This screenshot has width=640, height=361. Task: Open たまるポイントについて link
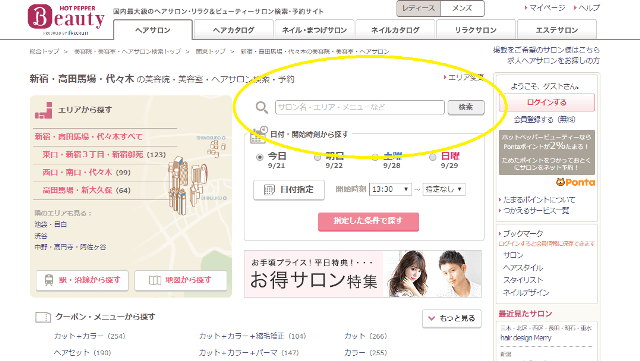pos(539,200)
